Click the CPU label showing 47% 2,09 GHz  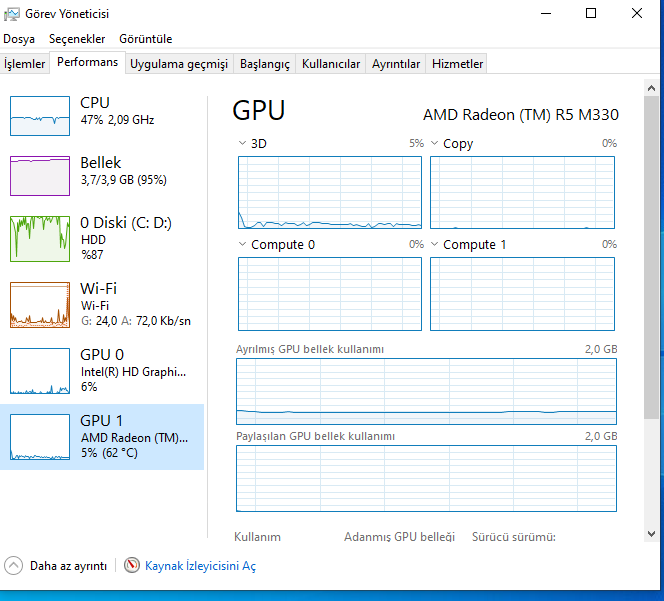coord(117,111)
